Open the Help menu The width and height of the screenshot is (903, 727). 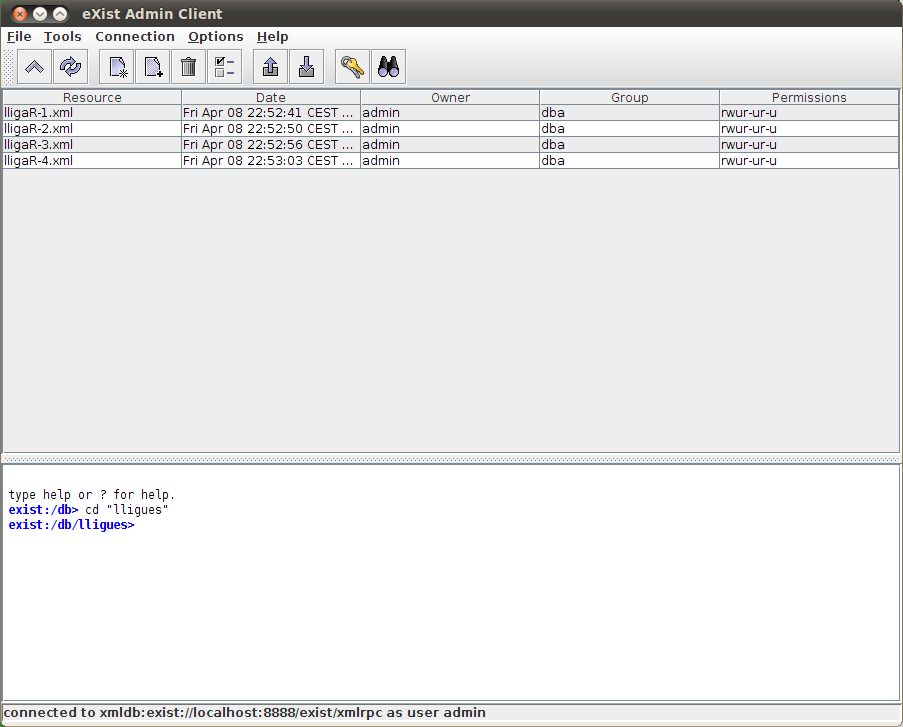point(272,37)
